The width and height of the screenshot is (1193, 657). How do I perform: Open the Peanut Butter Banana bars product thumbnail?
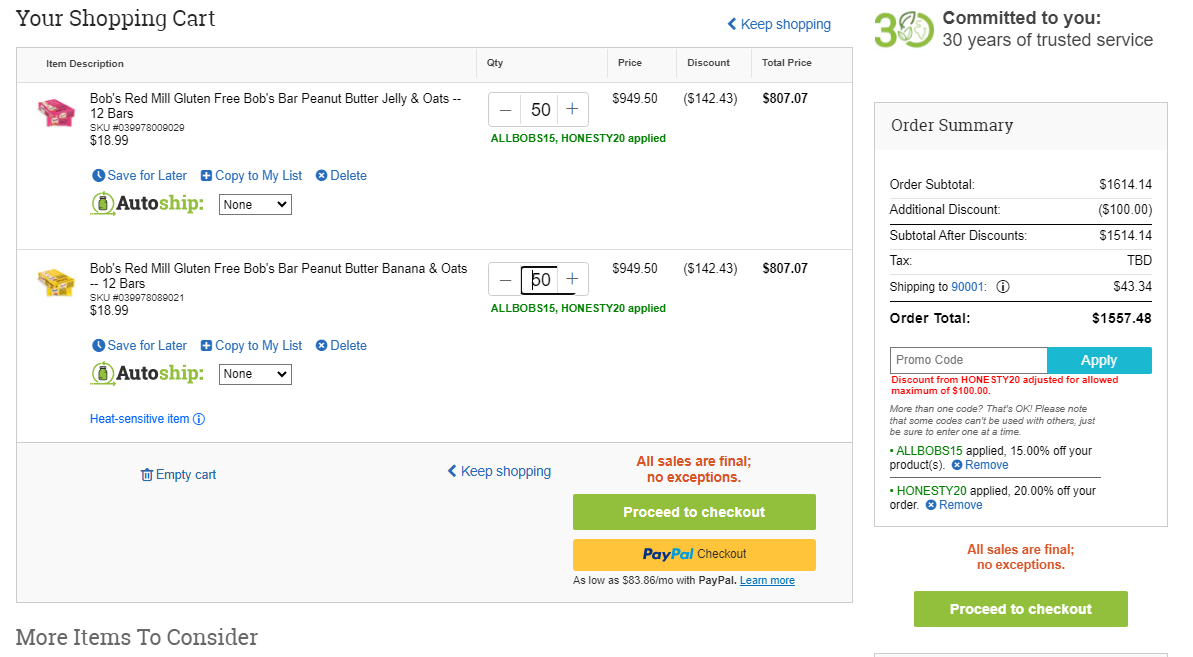point(56,282)
